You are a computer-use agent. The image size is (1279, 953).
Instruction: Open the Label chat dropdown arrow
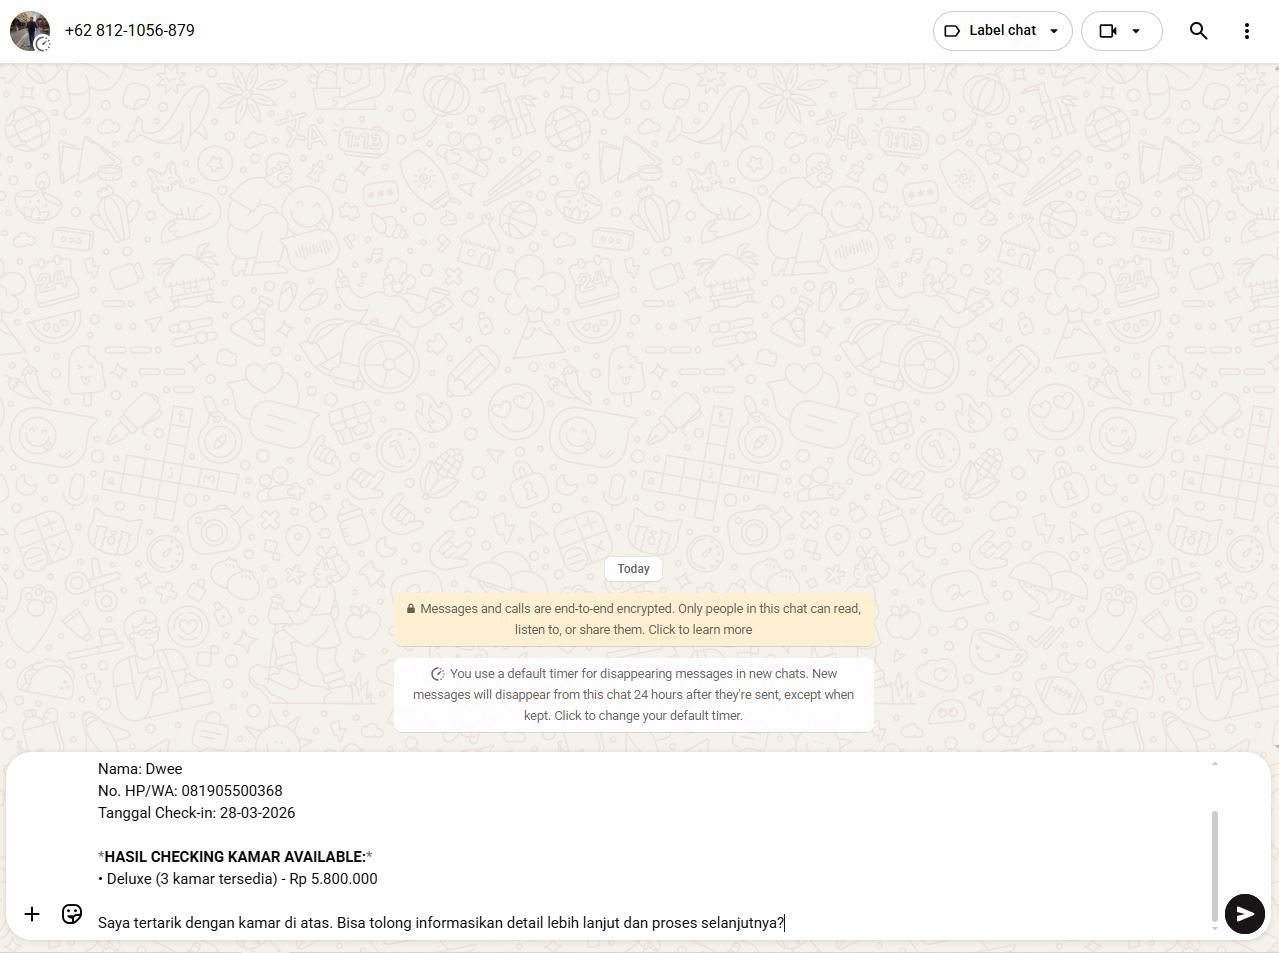coord(1053,31)
